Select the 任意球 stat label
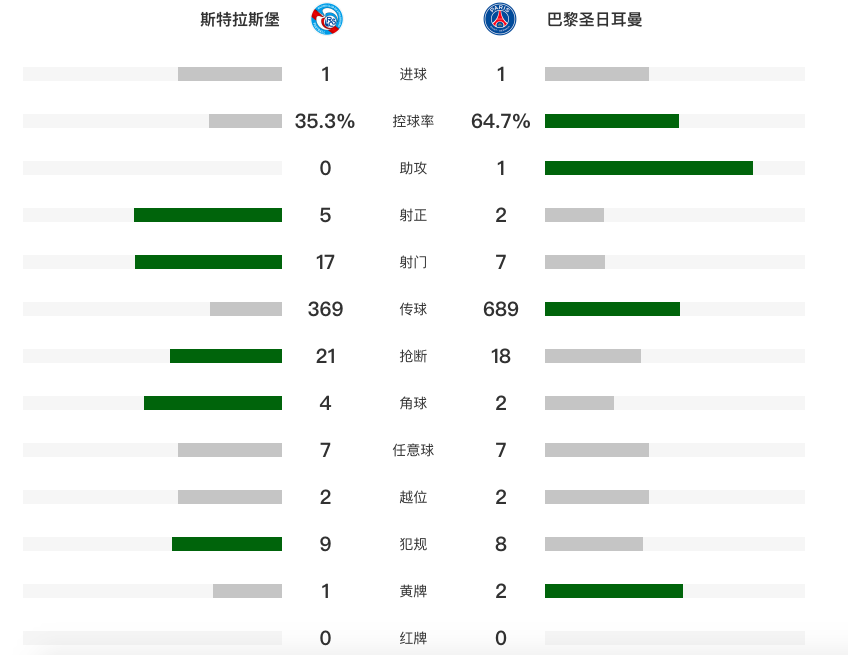 413,450
